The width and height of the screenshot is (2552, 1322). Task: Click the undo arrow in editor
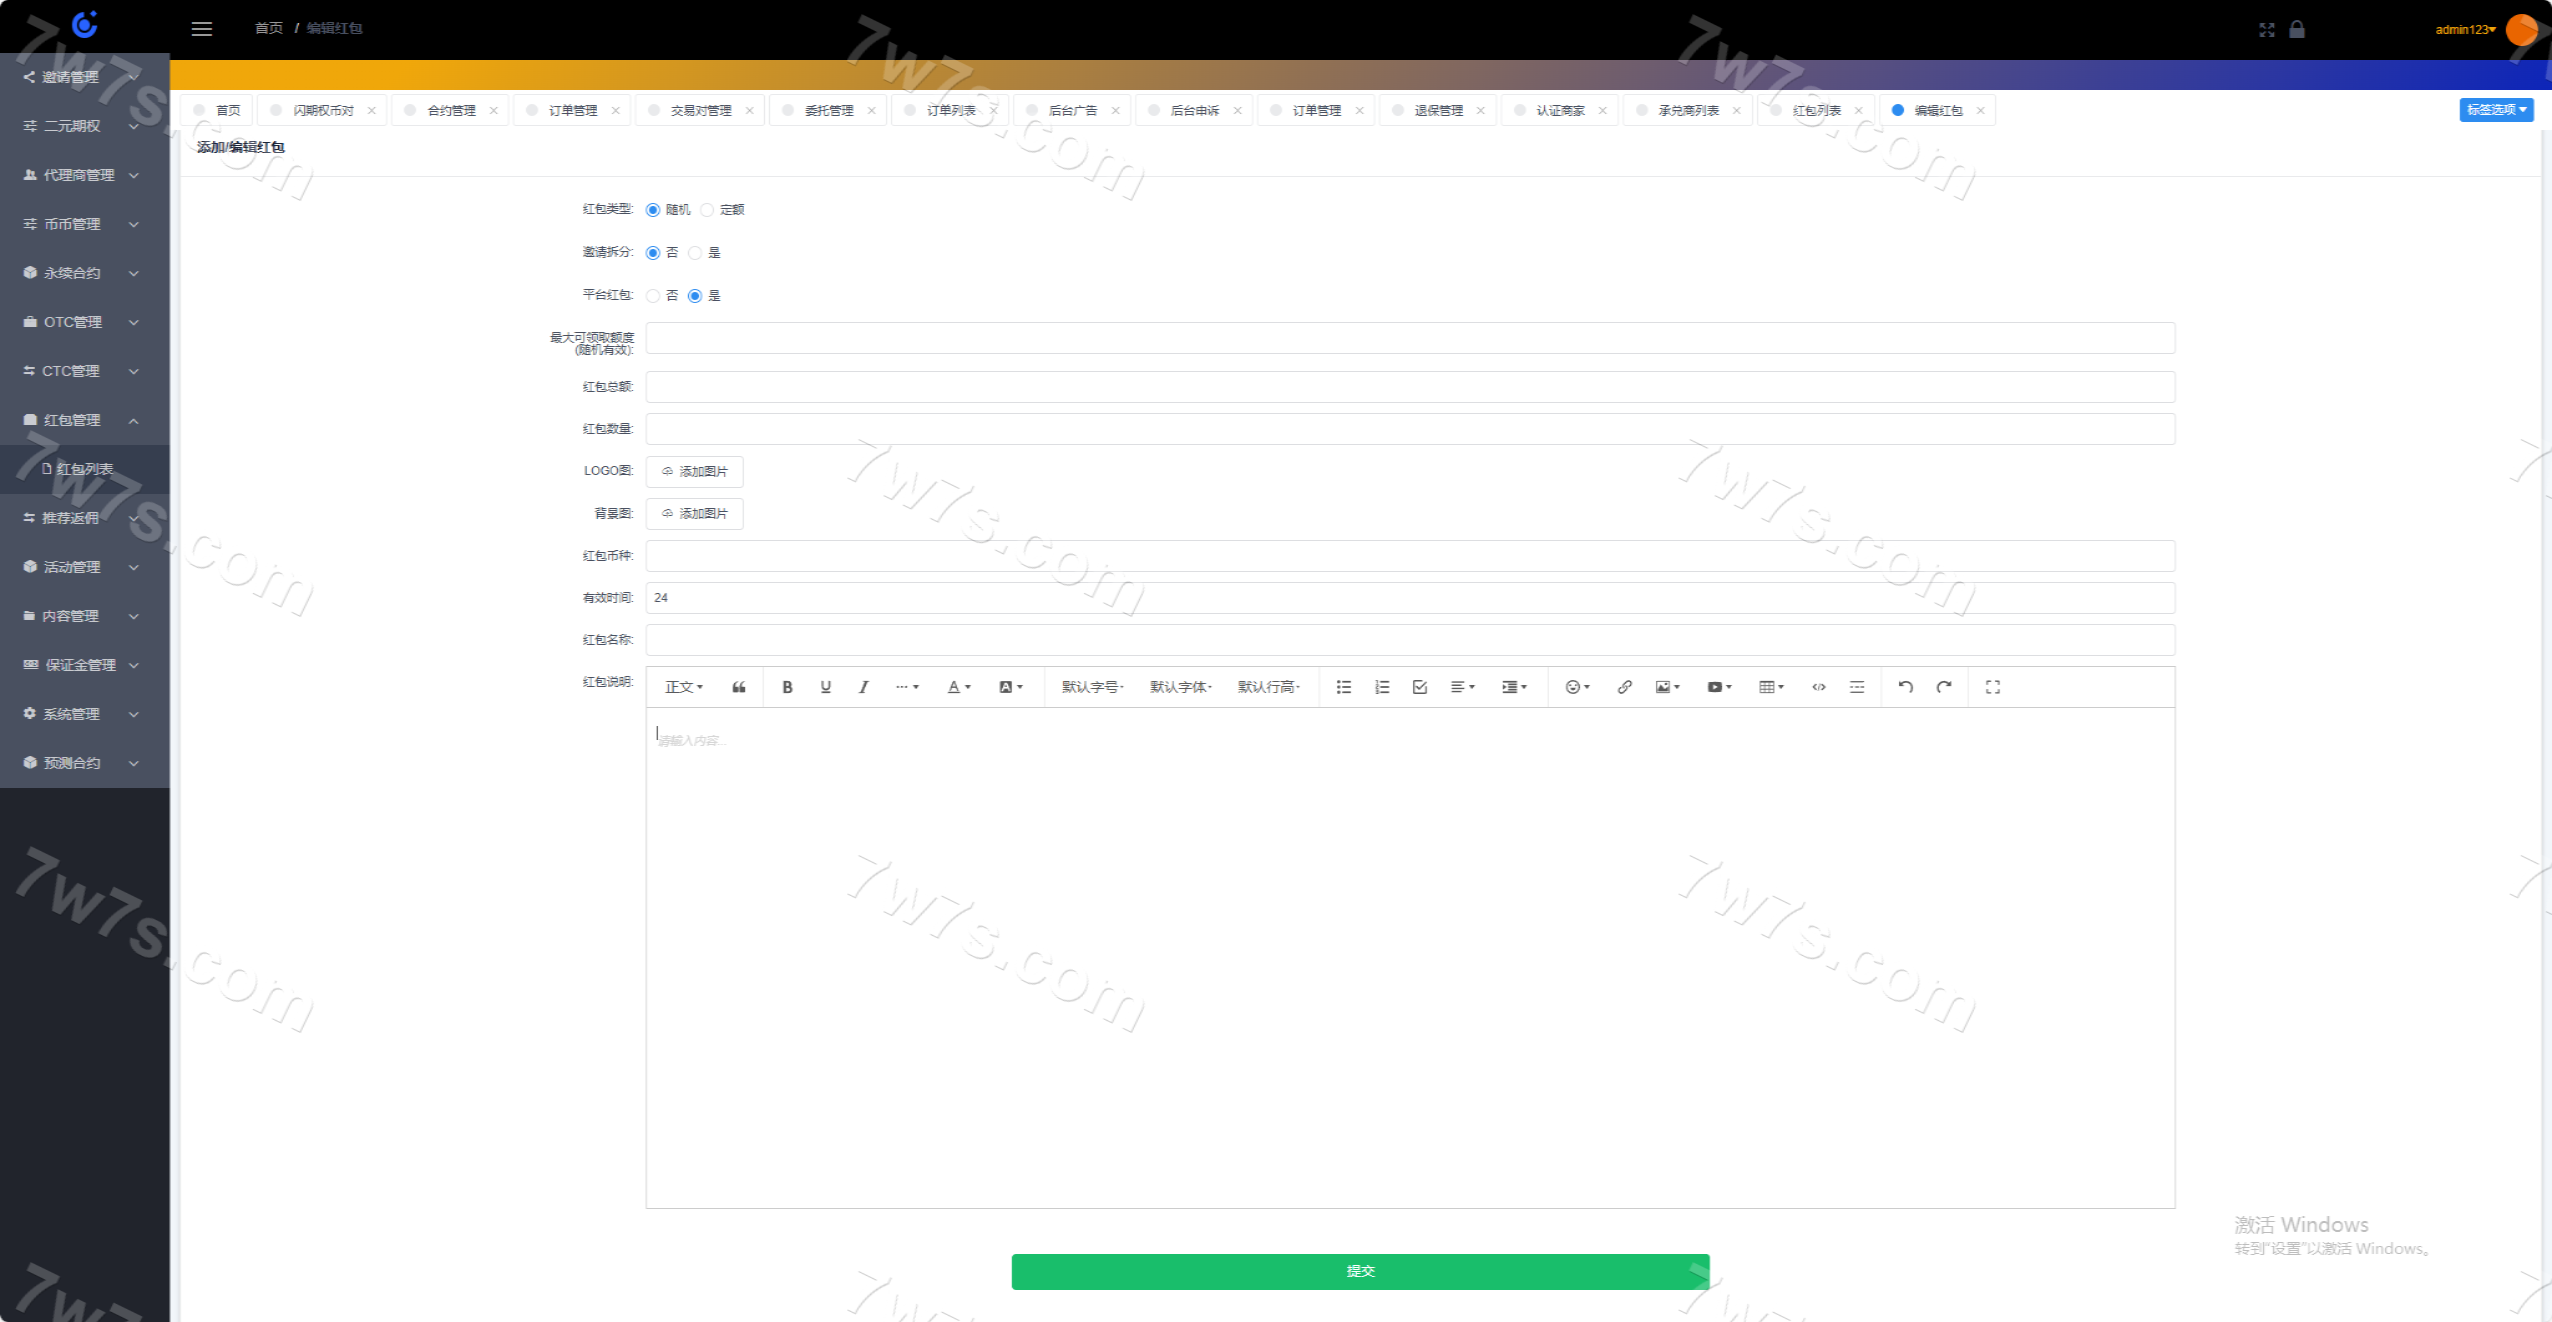[1905, 687]
